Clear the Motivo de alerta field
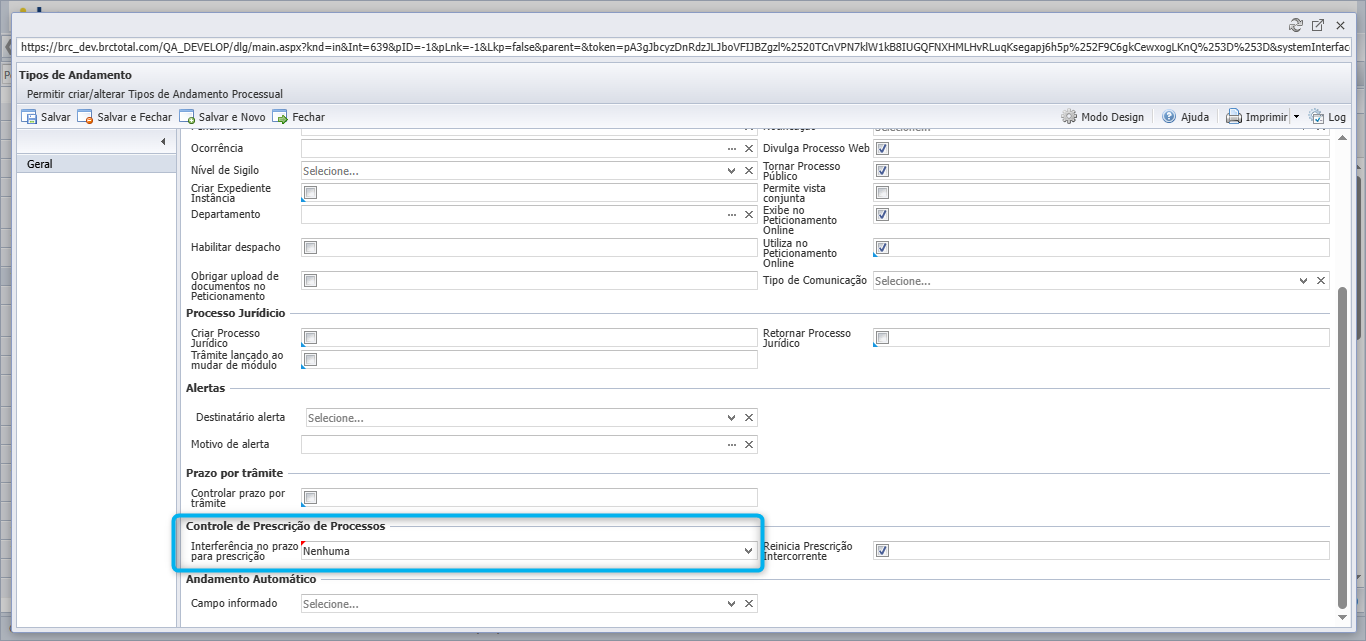Viewport: 1366px width, 641px height. (x=748, y=444)
